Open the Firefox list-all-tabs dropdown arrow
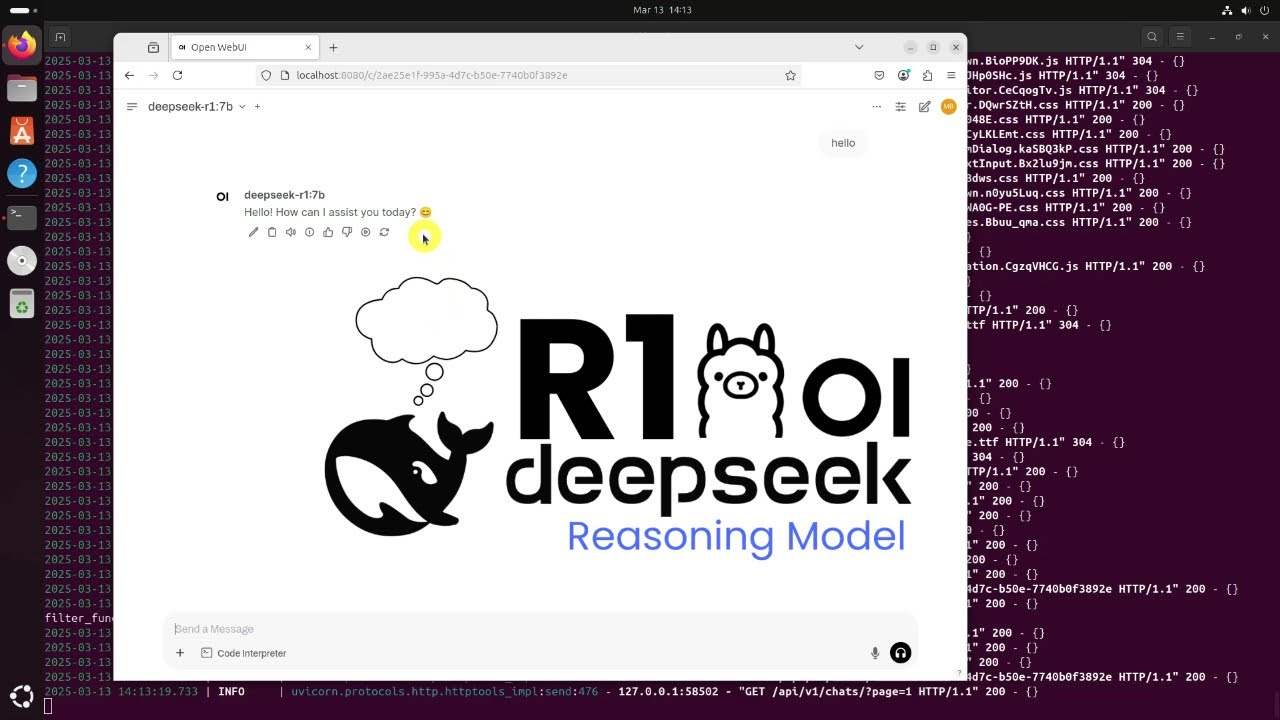 858,47
